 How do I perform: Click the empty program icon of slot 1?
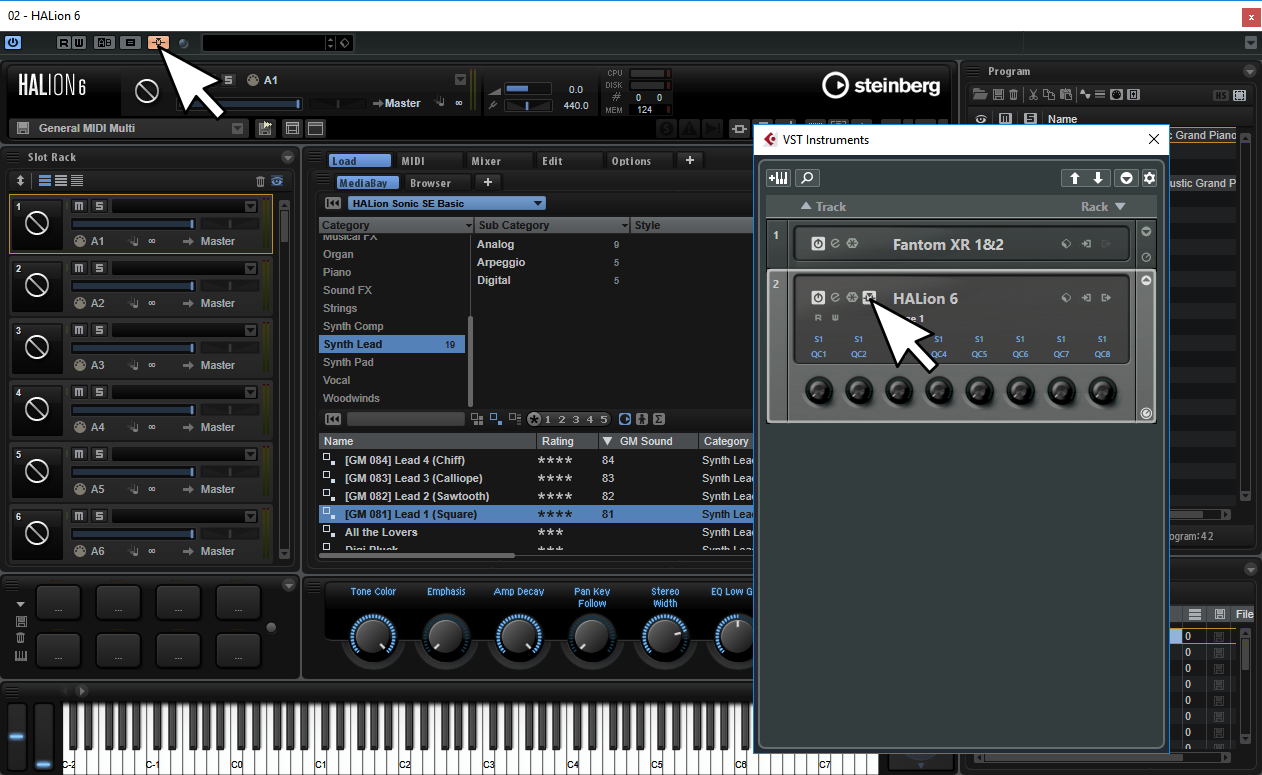coord(37,224)
